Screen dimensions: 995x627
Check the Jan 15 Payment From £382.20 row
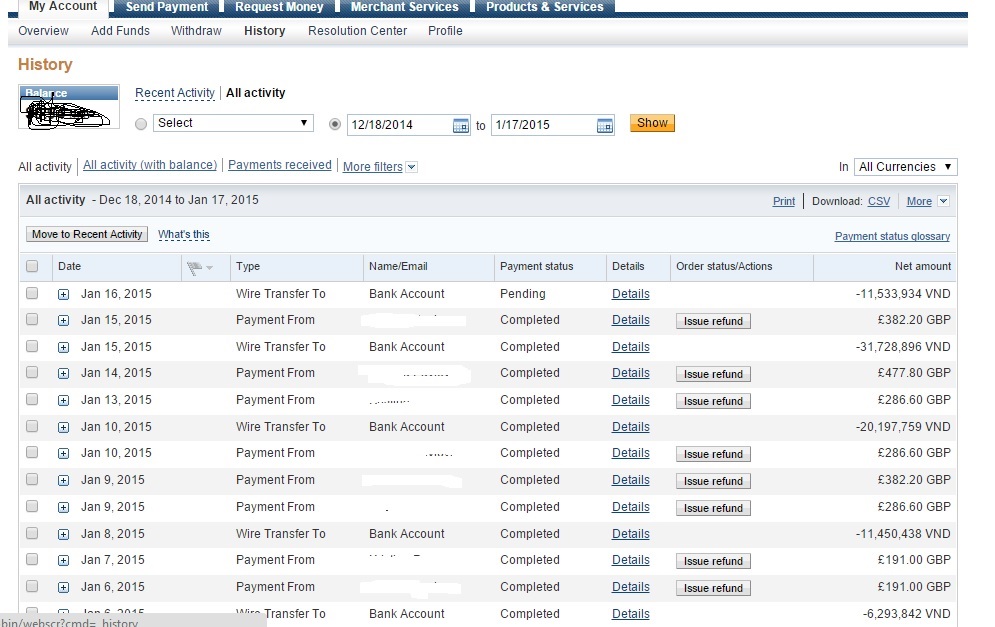[x=32, y=319]
